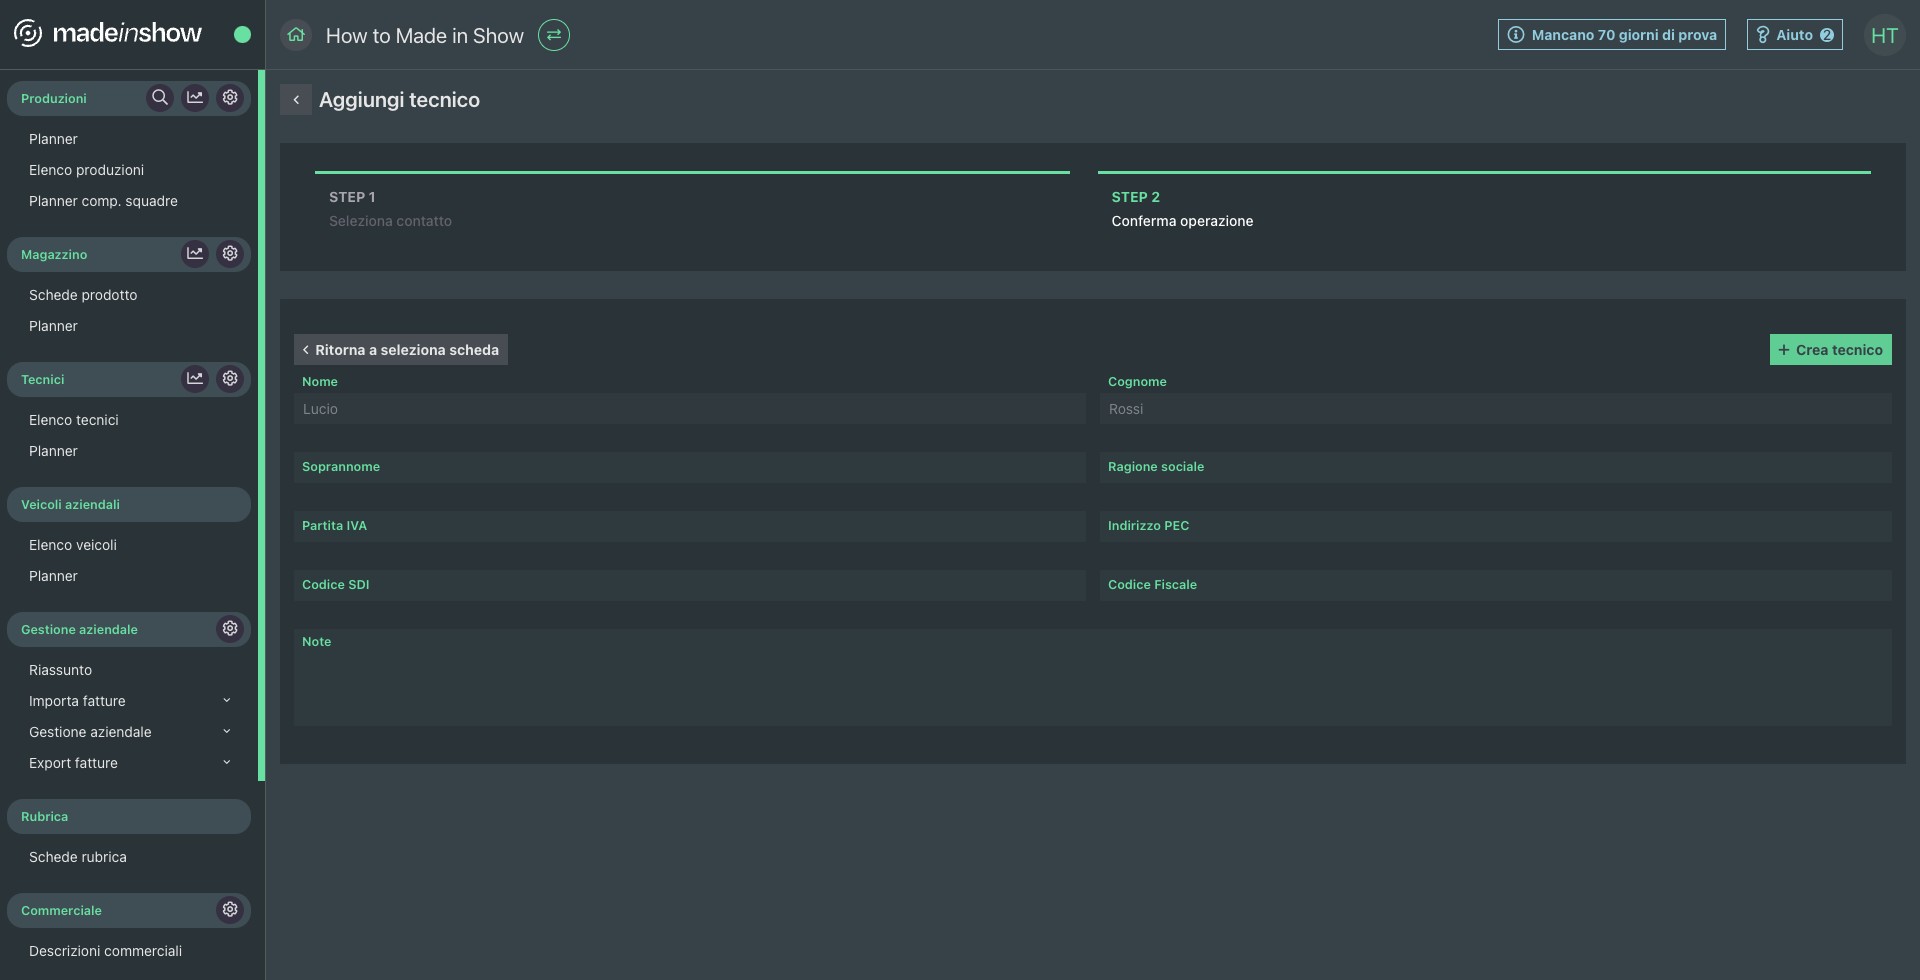Open Tecnici settings gear

230,378
